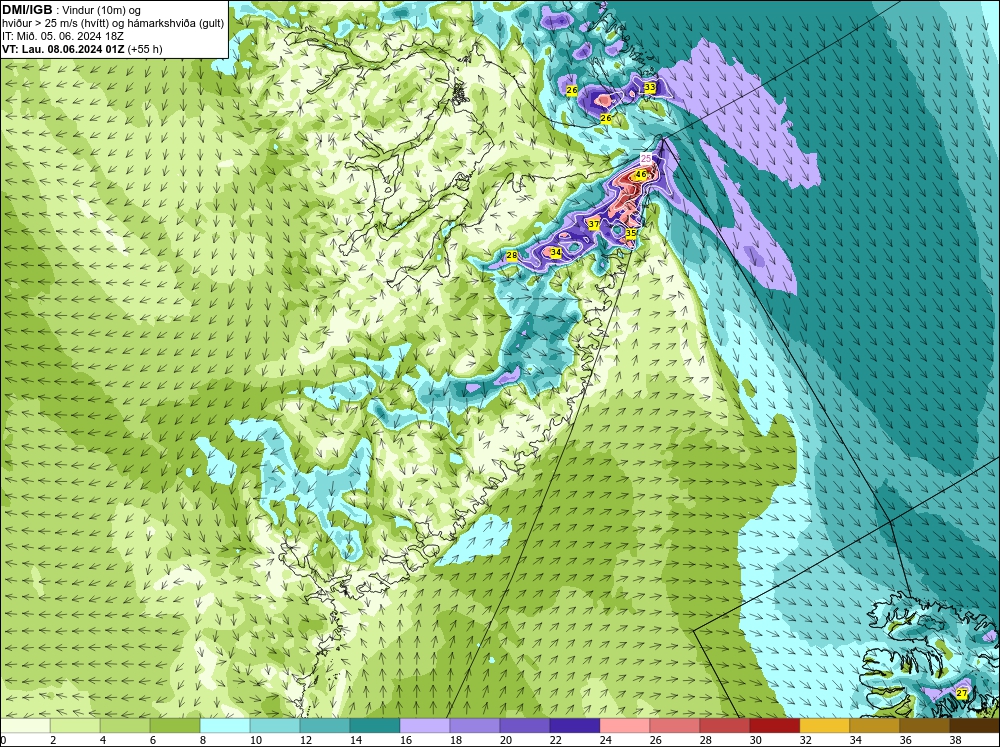Image resolution: width=1000 pixels, height=747 pixels.
Task: Click the valid time 'VT: Lau. 08.06.2024 01Z'
Action: tap(63, 49)
